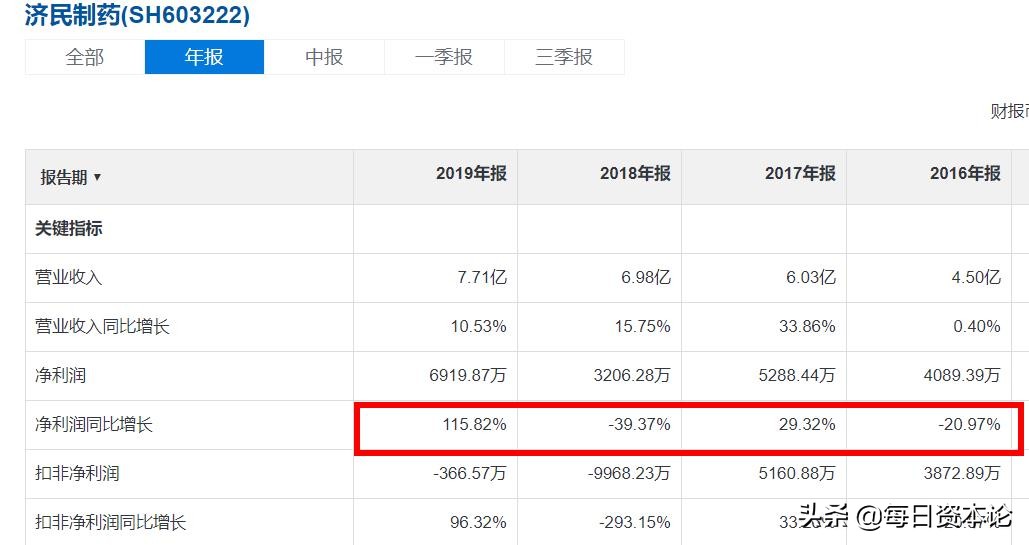Select the 扣非净利润同比增长 row label

point(111,522)
